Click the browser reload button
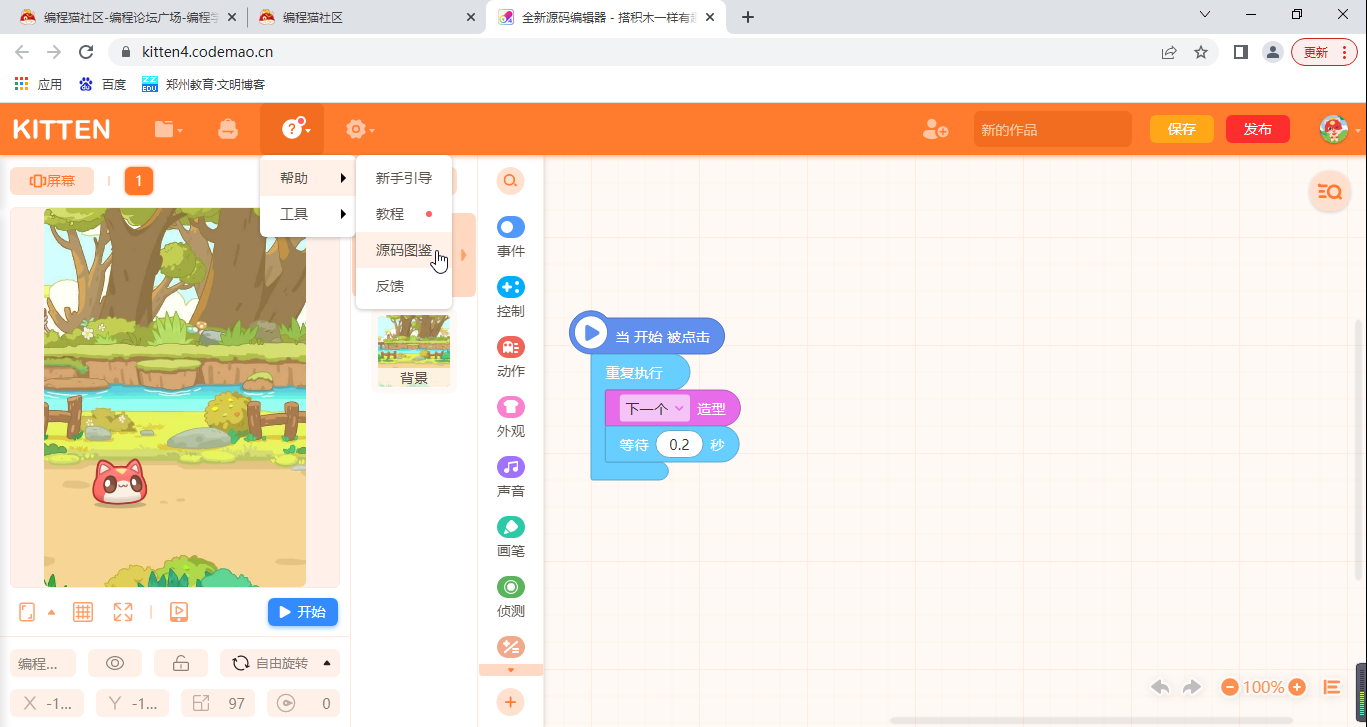This screenshot has width=1367, height=727. click(86, 52)
